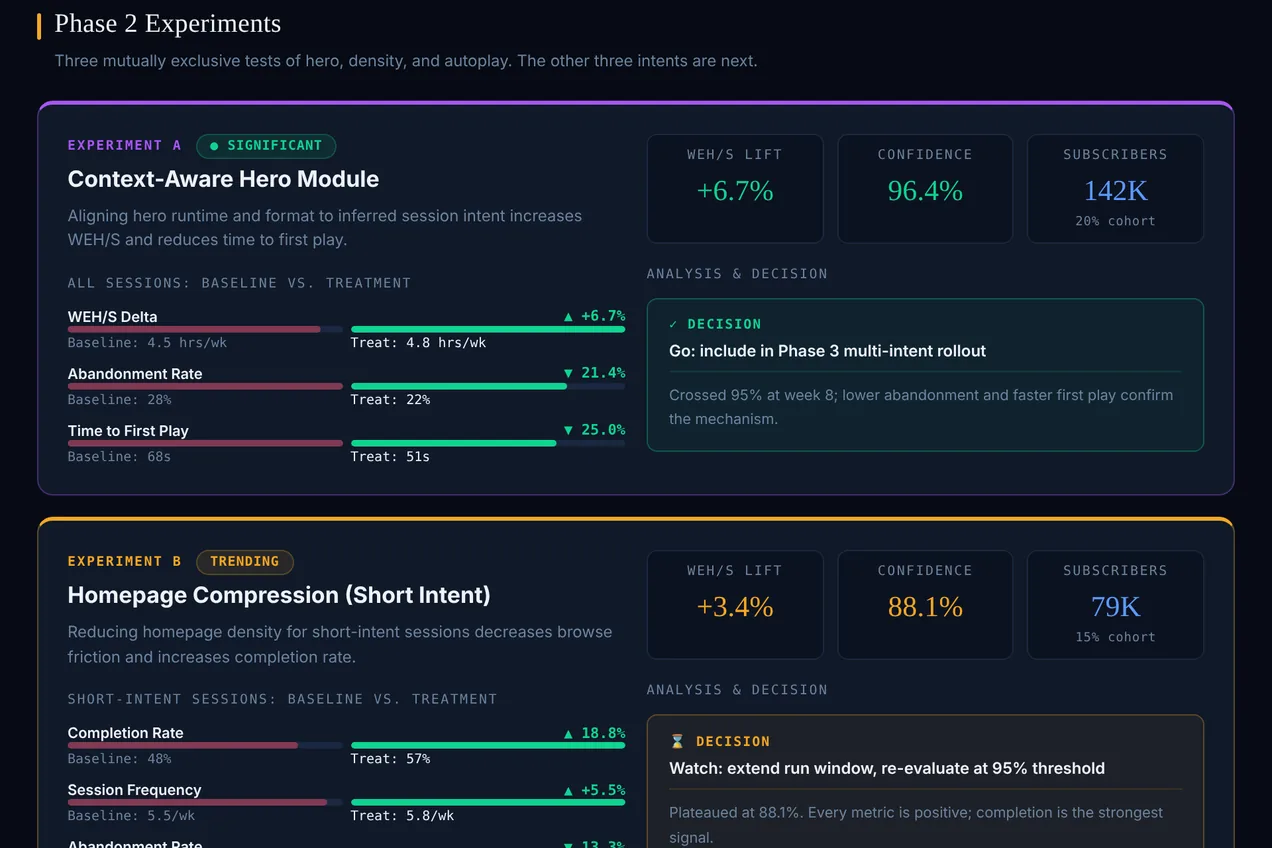Click the hourglass icon beside orange DECISION
The image size is (1272, 848).
point(677,741)
